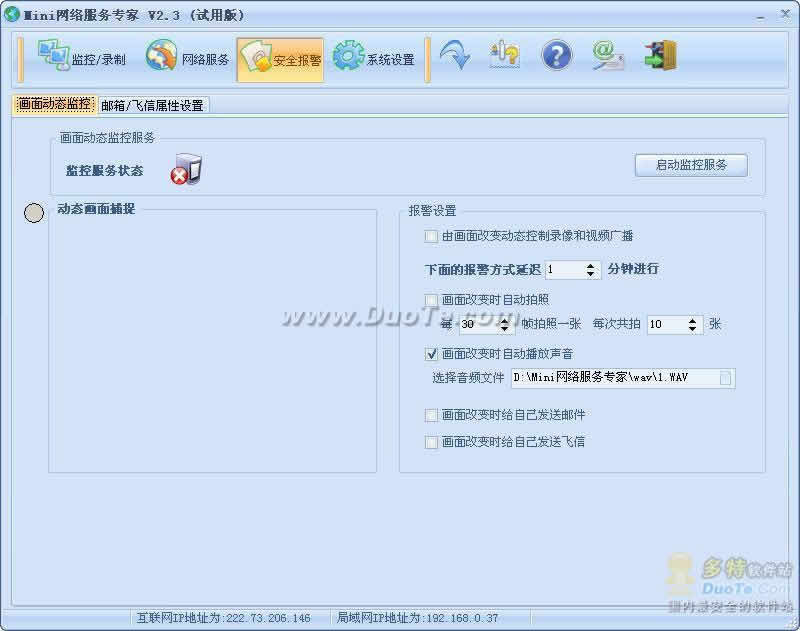Click the 每次共拍 spinner arrows showing 10
This screenshot has width=800, height=631.
[692, 324]
